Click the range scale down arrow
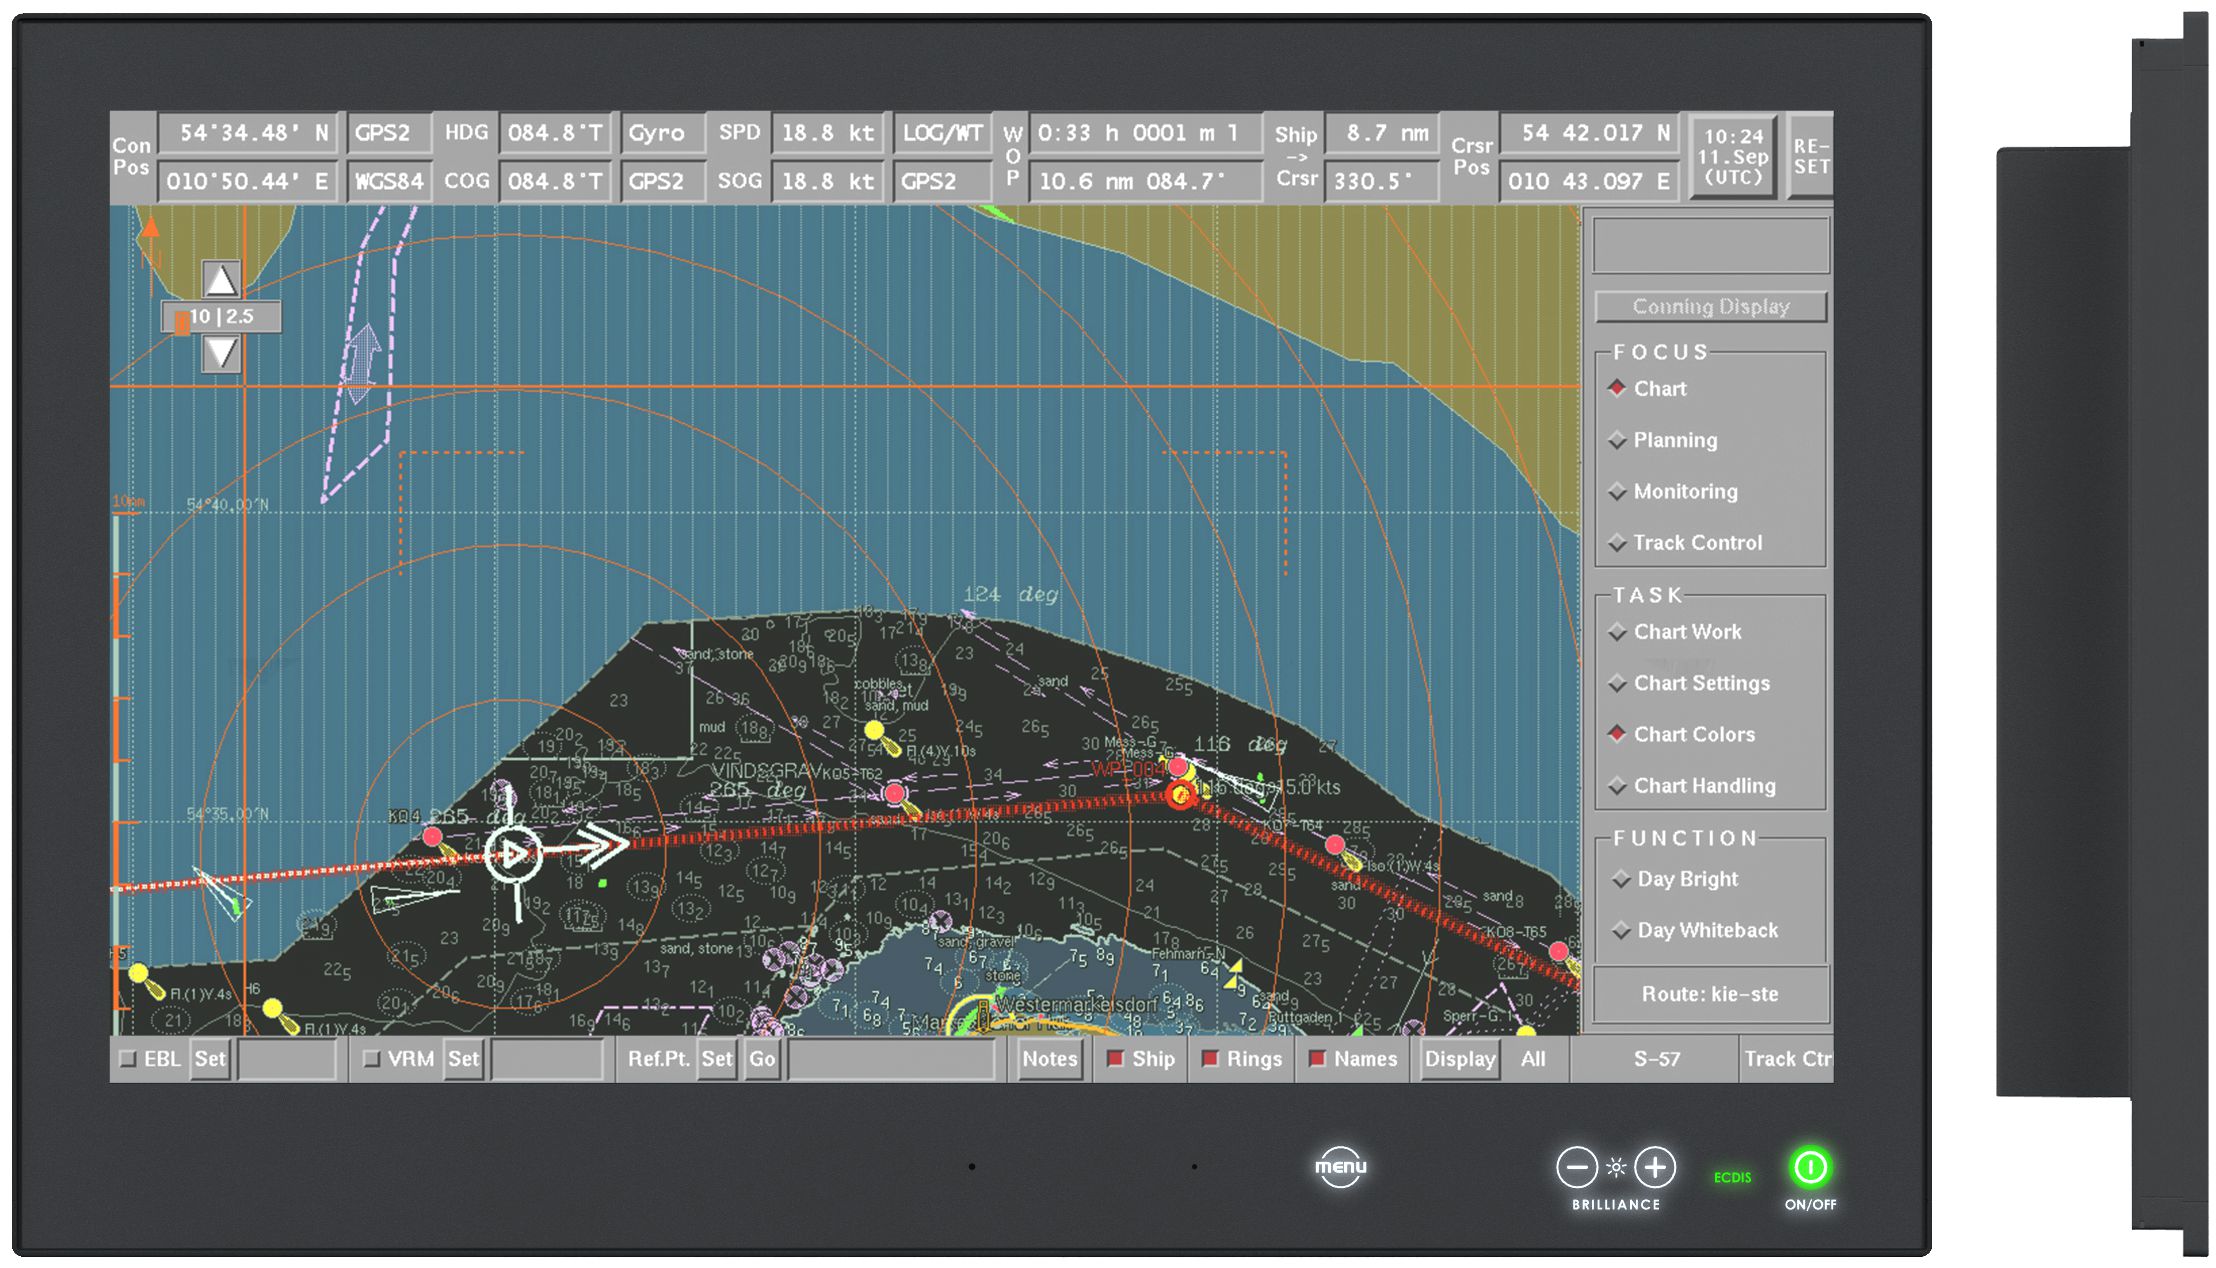This screenshot has height=1268, width=2216. [221, 352]
